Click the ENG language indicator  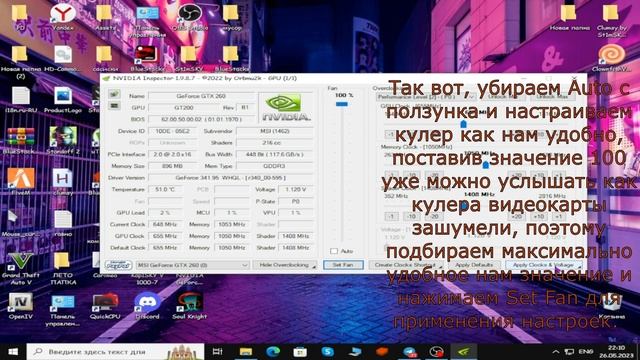[586, 351]
